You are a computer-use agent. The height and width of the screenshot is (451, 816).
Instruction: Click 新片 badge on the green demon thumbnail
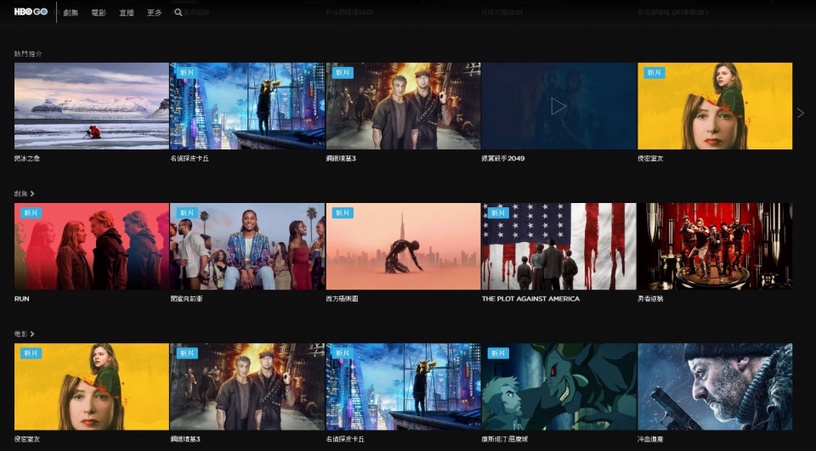click(498, 353)
